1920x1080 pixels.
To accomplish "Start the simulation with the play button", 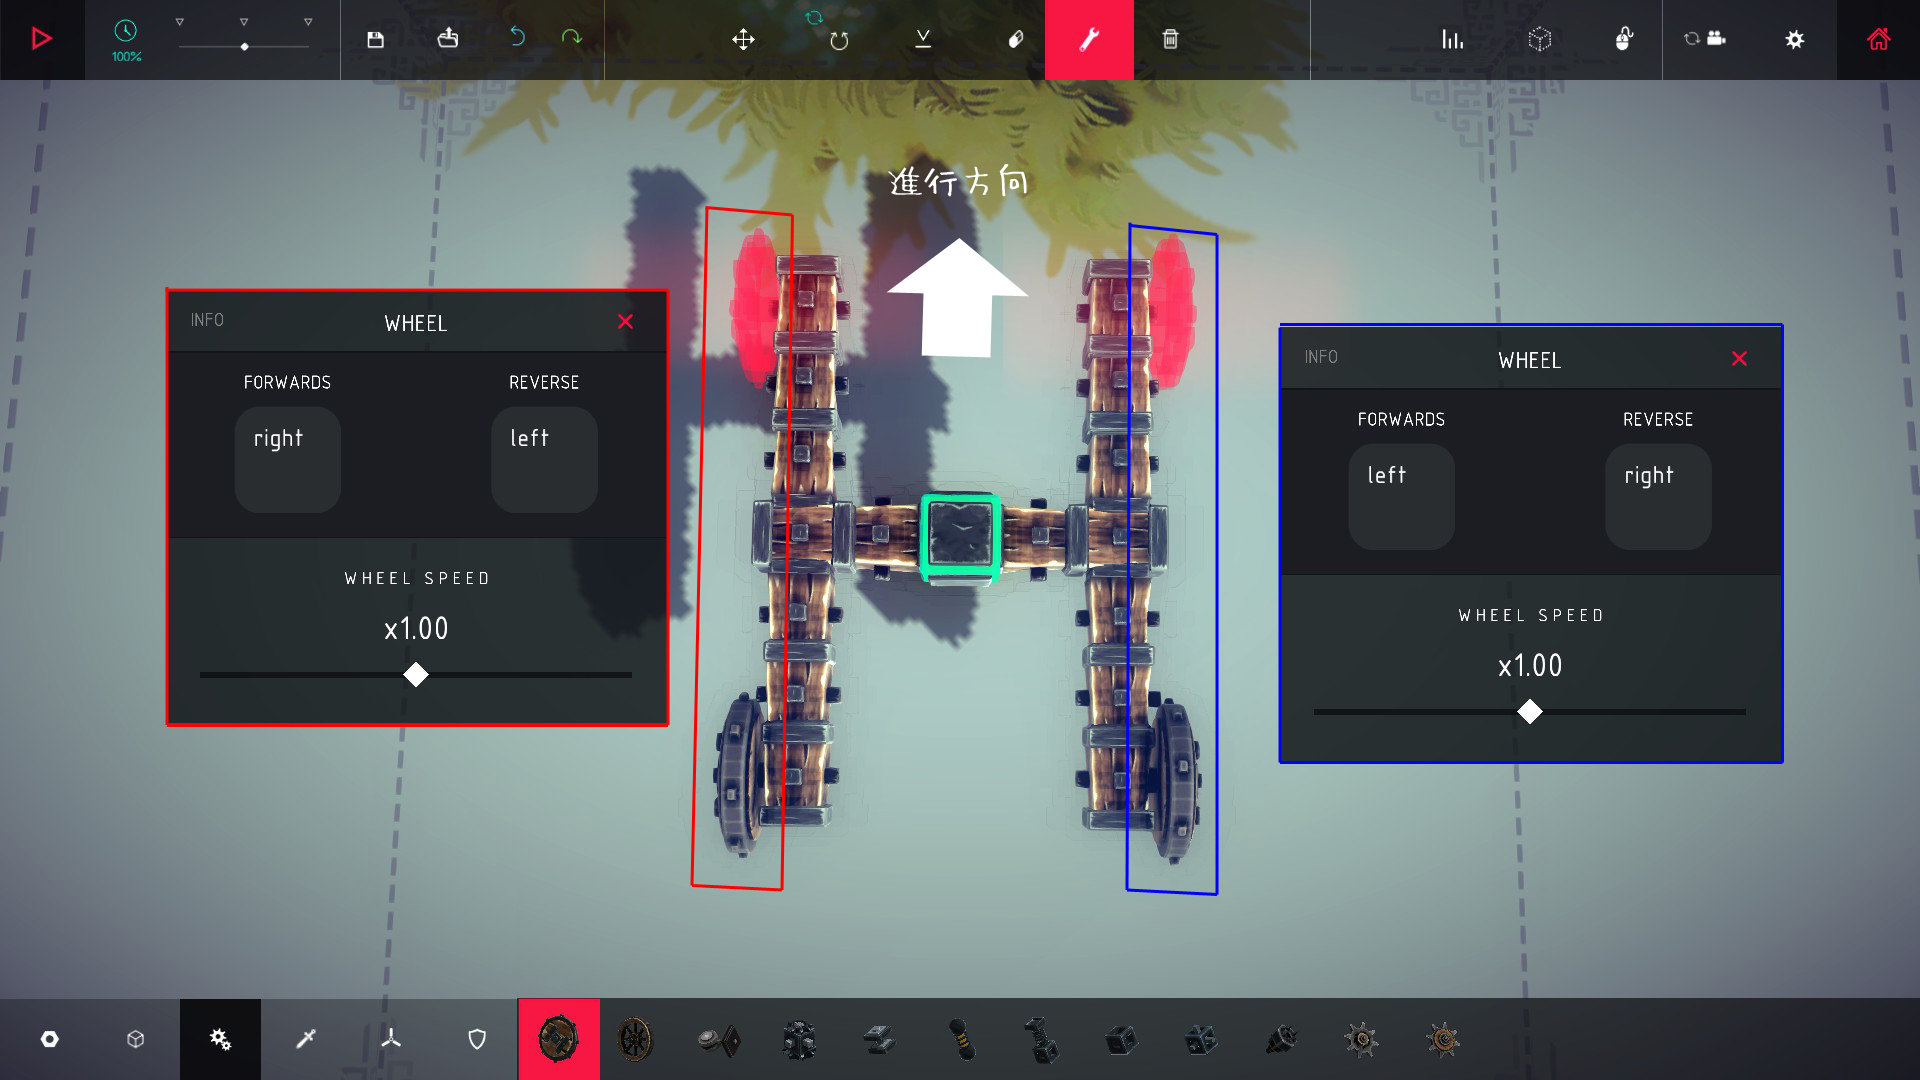I will click(x=41, y=39).
